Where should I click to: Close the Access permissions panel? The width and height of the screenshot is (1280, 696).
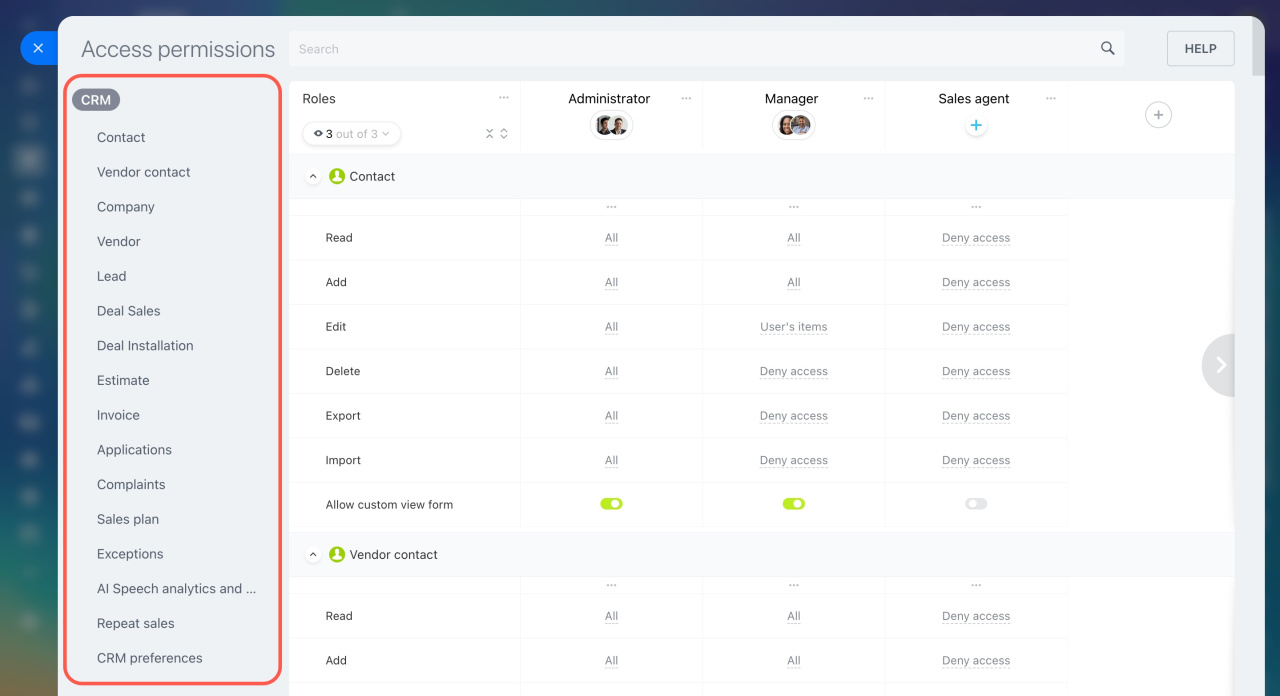click(x=38, y=48)
